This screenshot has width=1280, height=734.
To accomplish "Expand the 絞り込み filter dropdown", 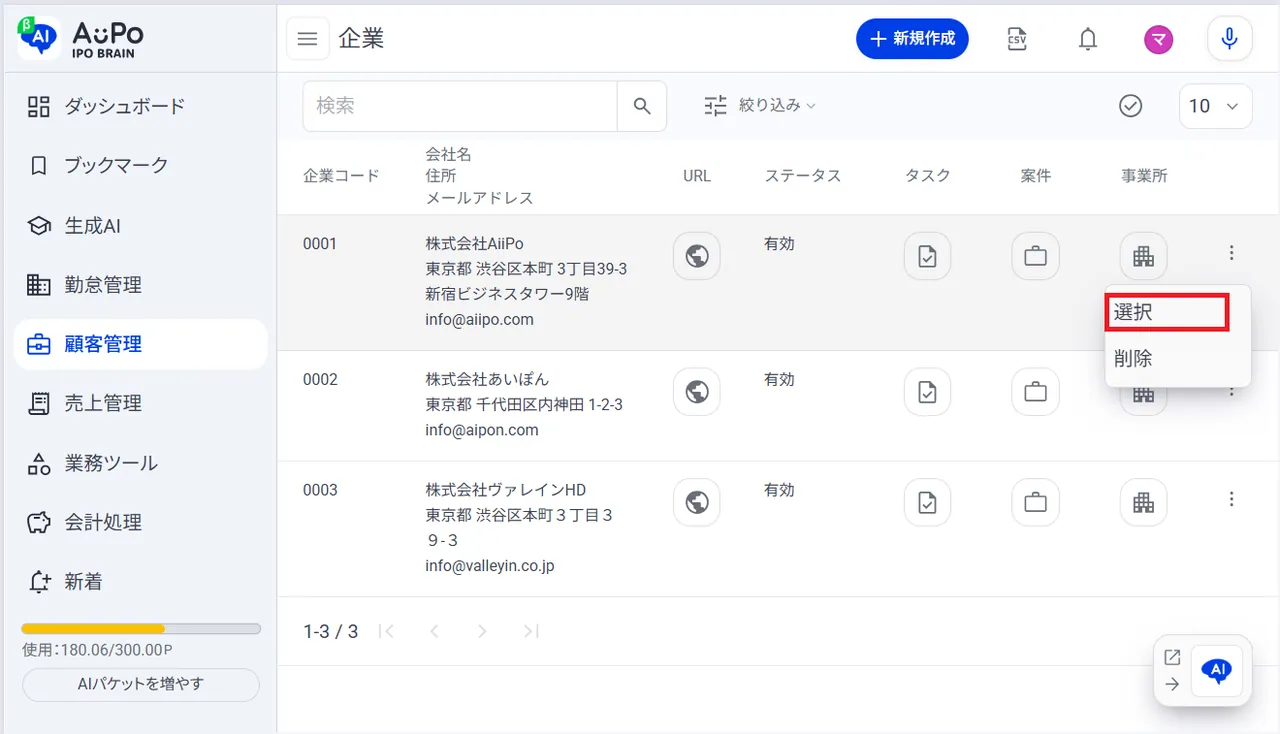I will pos(760,105).
